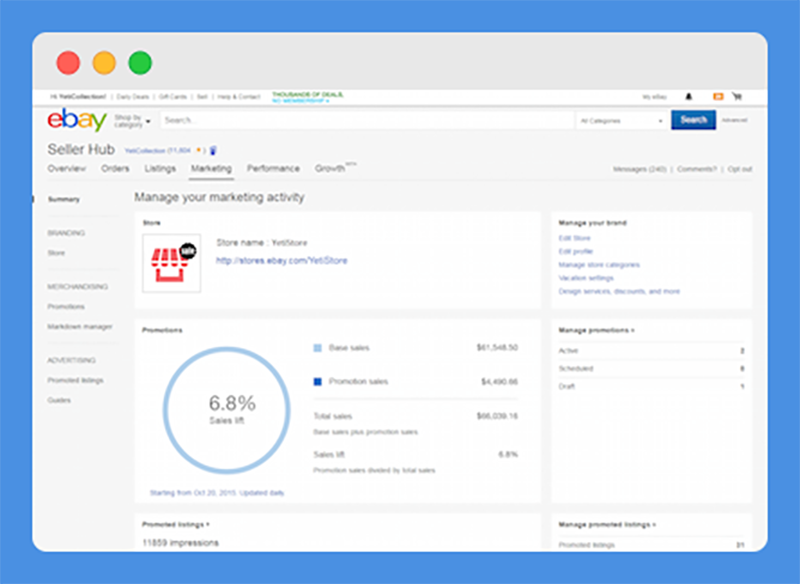The width and height of the screenshot is (800, 584).
Task: Open the Listings tab
Action: point(160,168)
